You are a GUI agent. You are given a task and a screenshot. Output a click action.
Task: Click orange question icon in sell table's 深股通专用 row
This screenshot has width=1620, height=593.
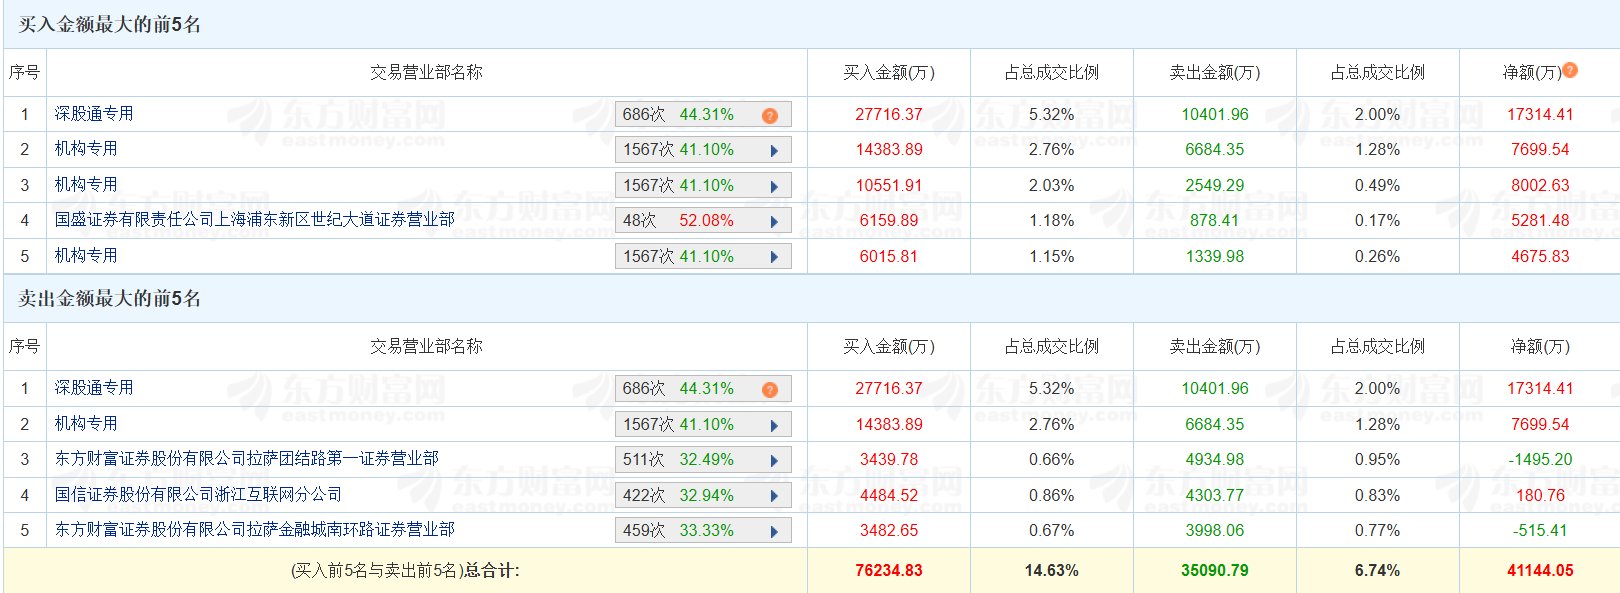(x=769, y=390)
